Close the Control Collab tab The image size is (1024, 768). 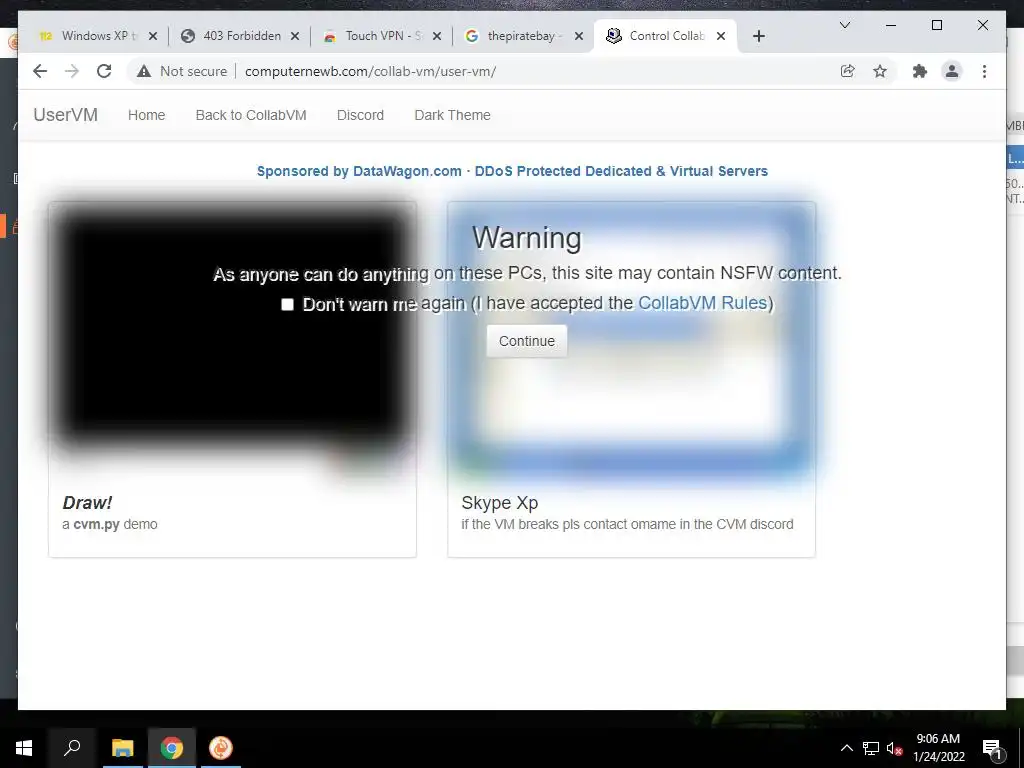pyautogui.click(x=721, y=37)
